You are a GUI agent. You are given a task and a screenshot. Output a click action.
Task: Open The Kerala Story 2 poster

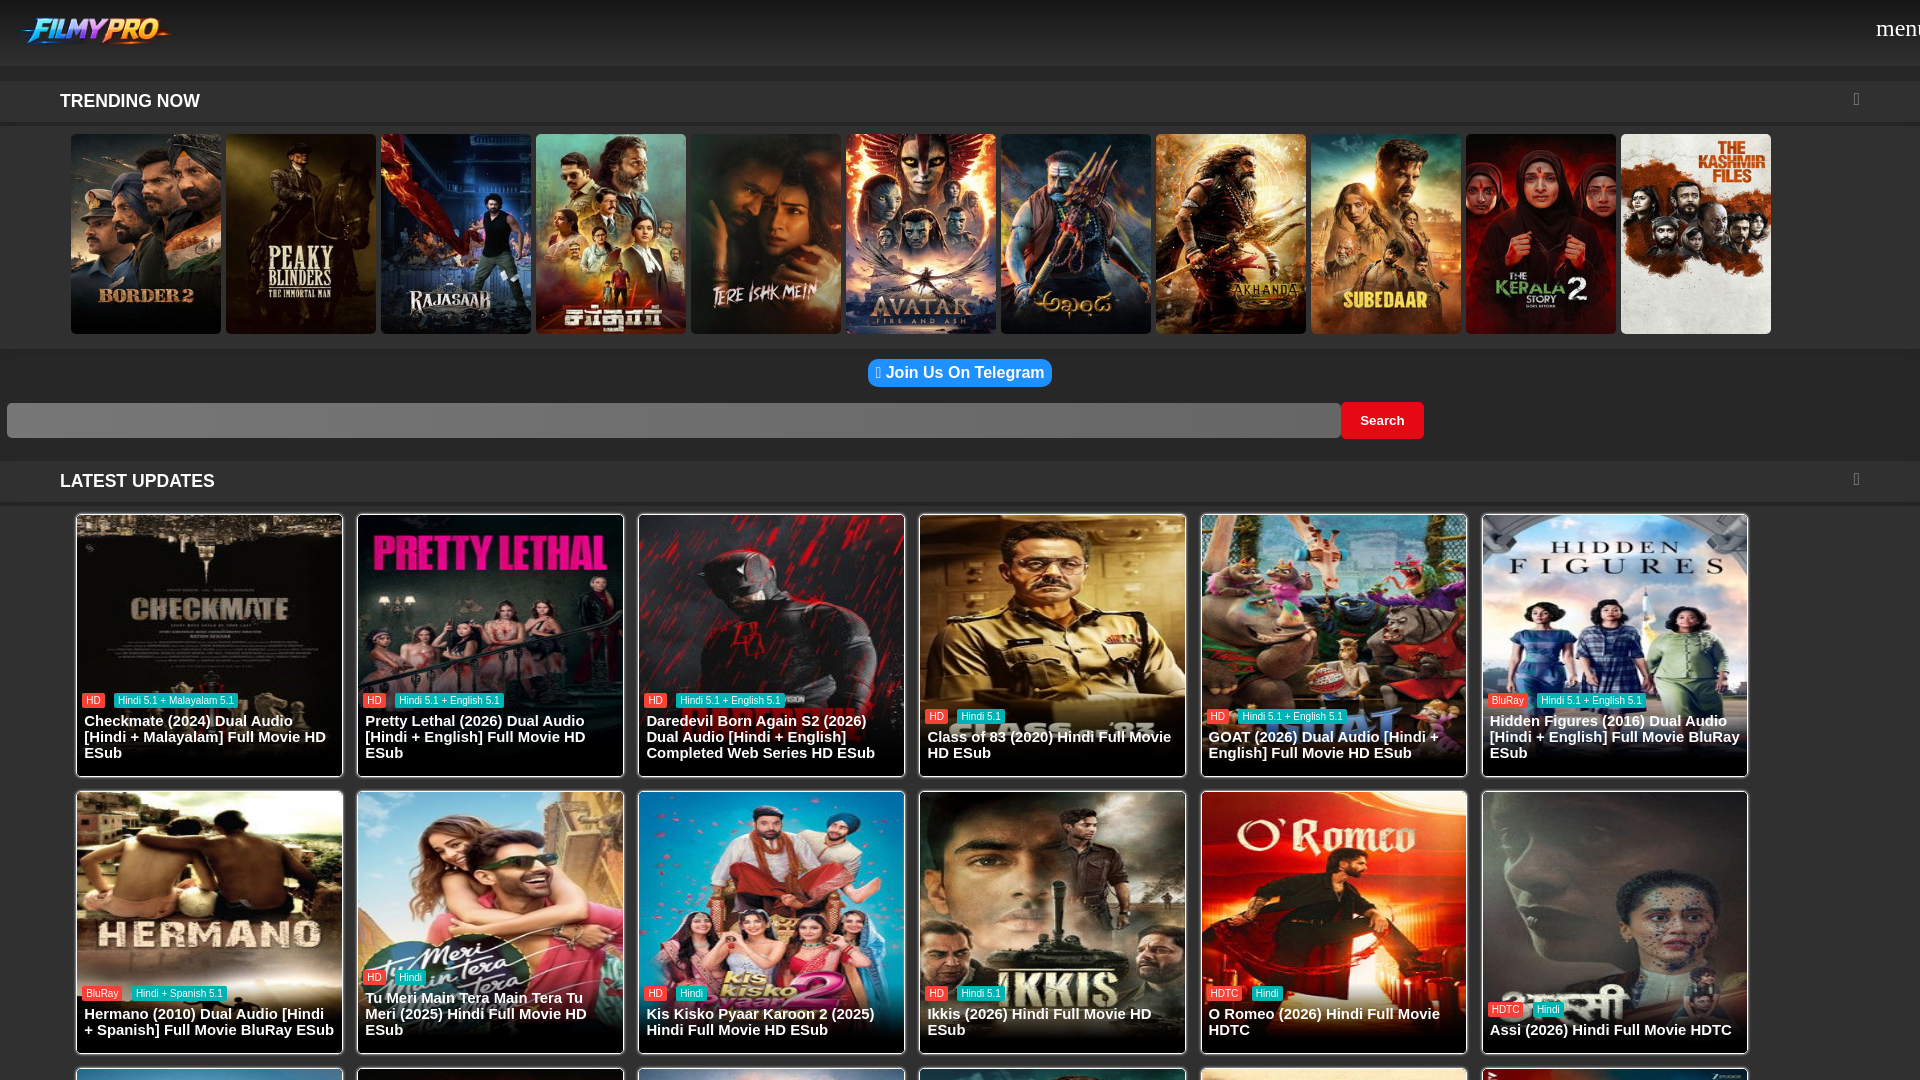pyautogui.click(x=1541, y=234)
